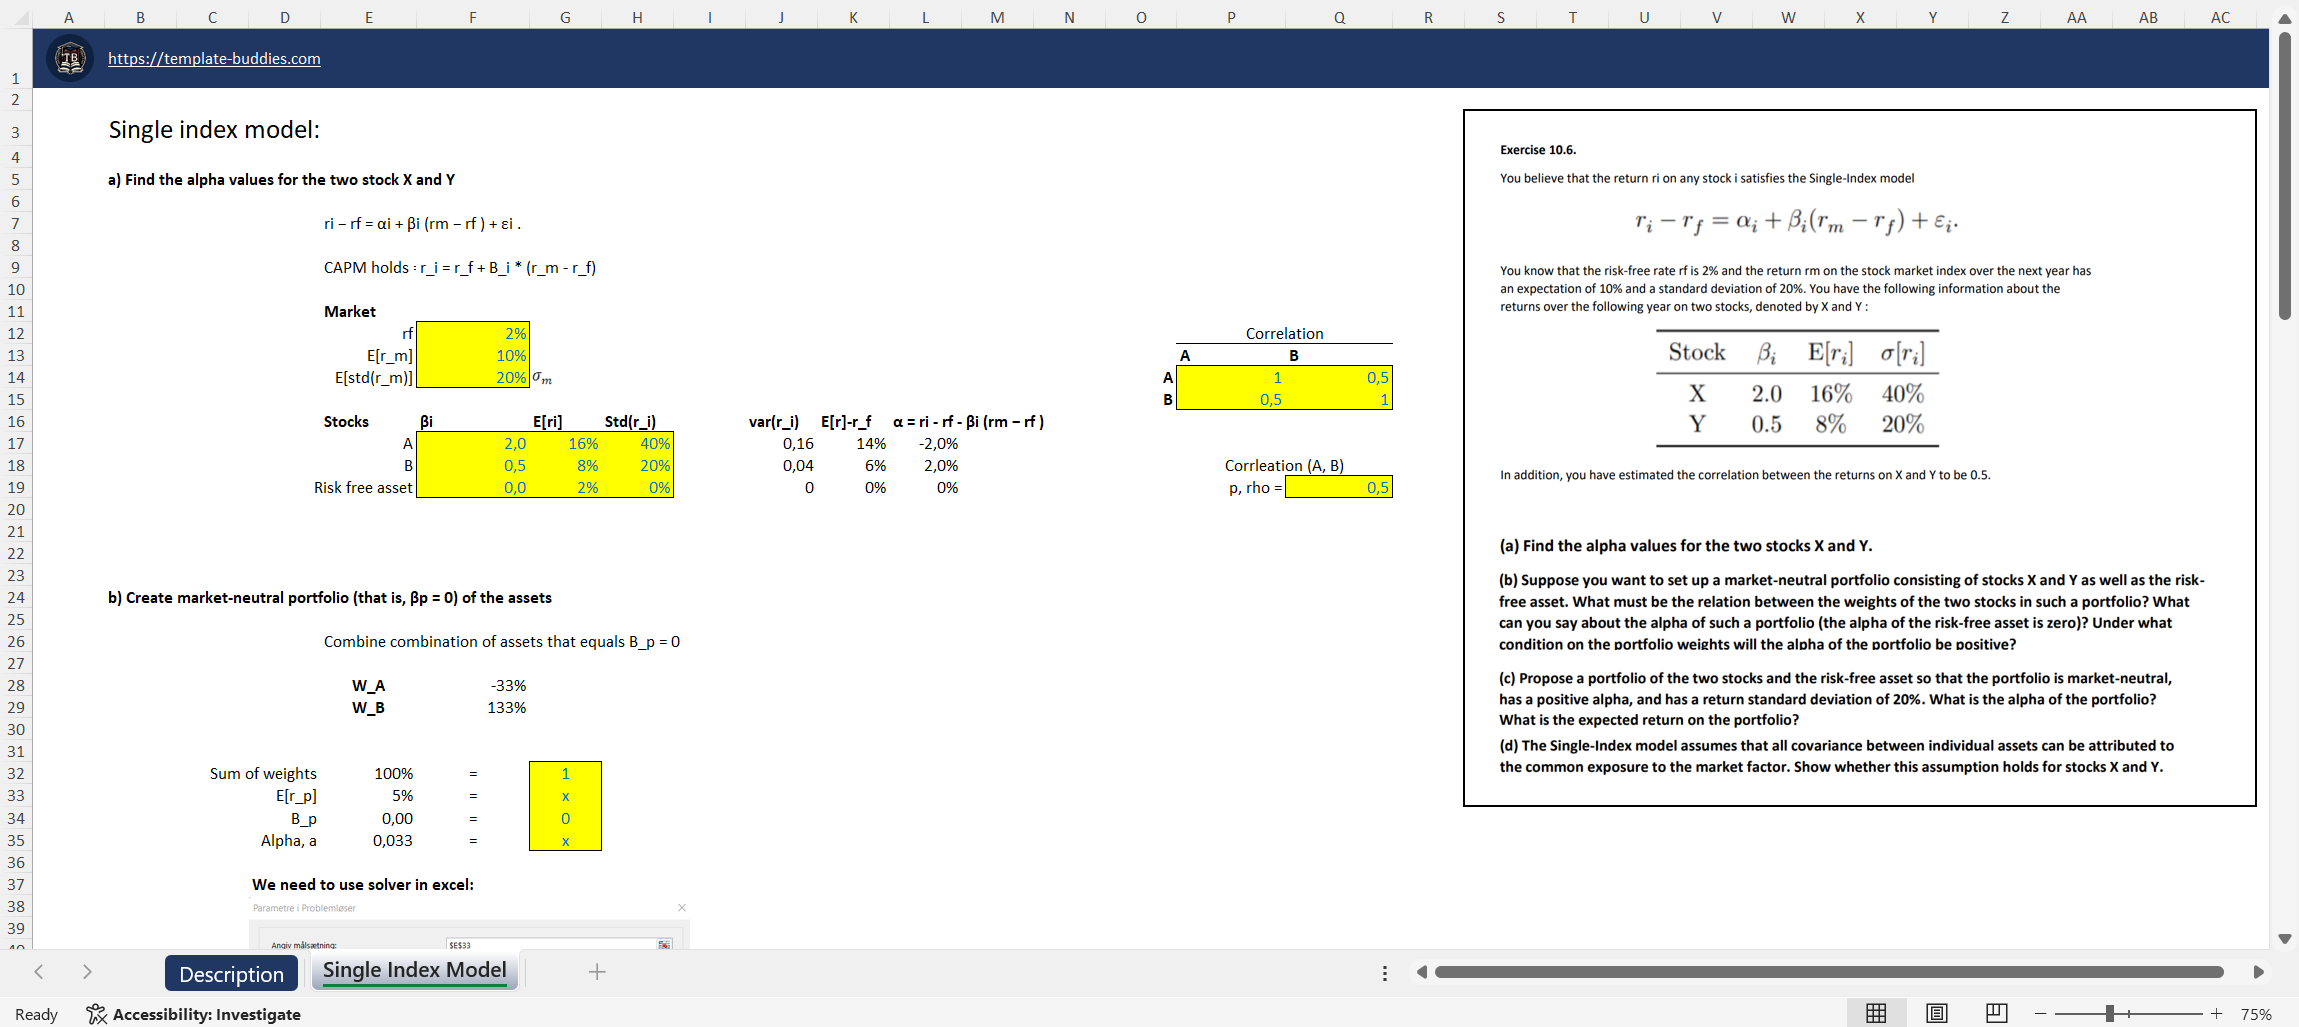Select column header F

point(472,17)
